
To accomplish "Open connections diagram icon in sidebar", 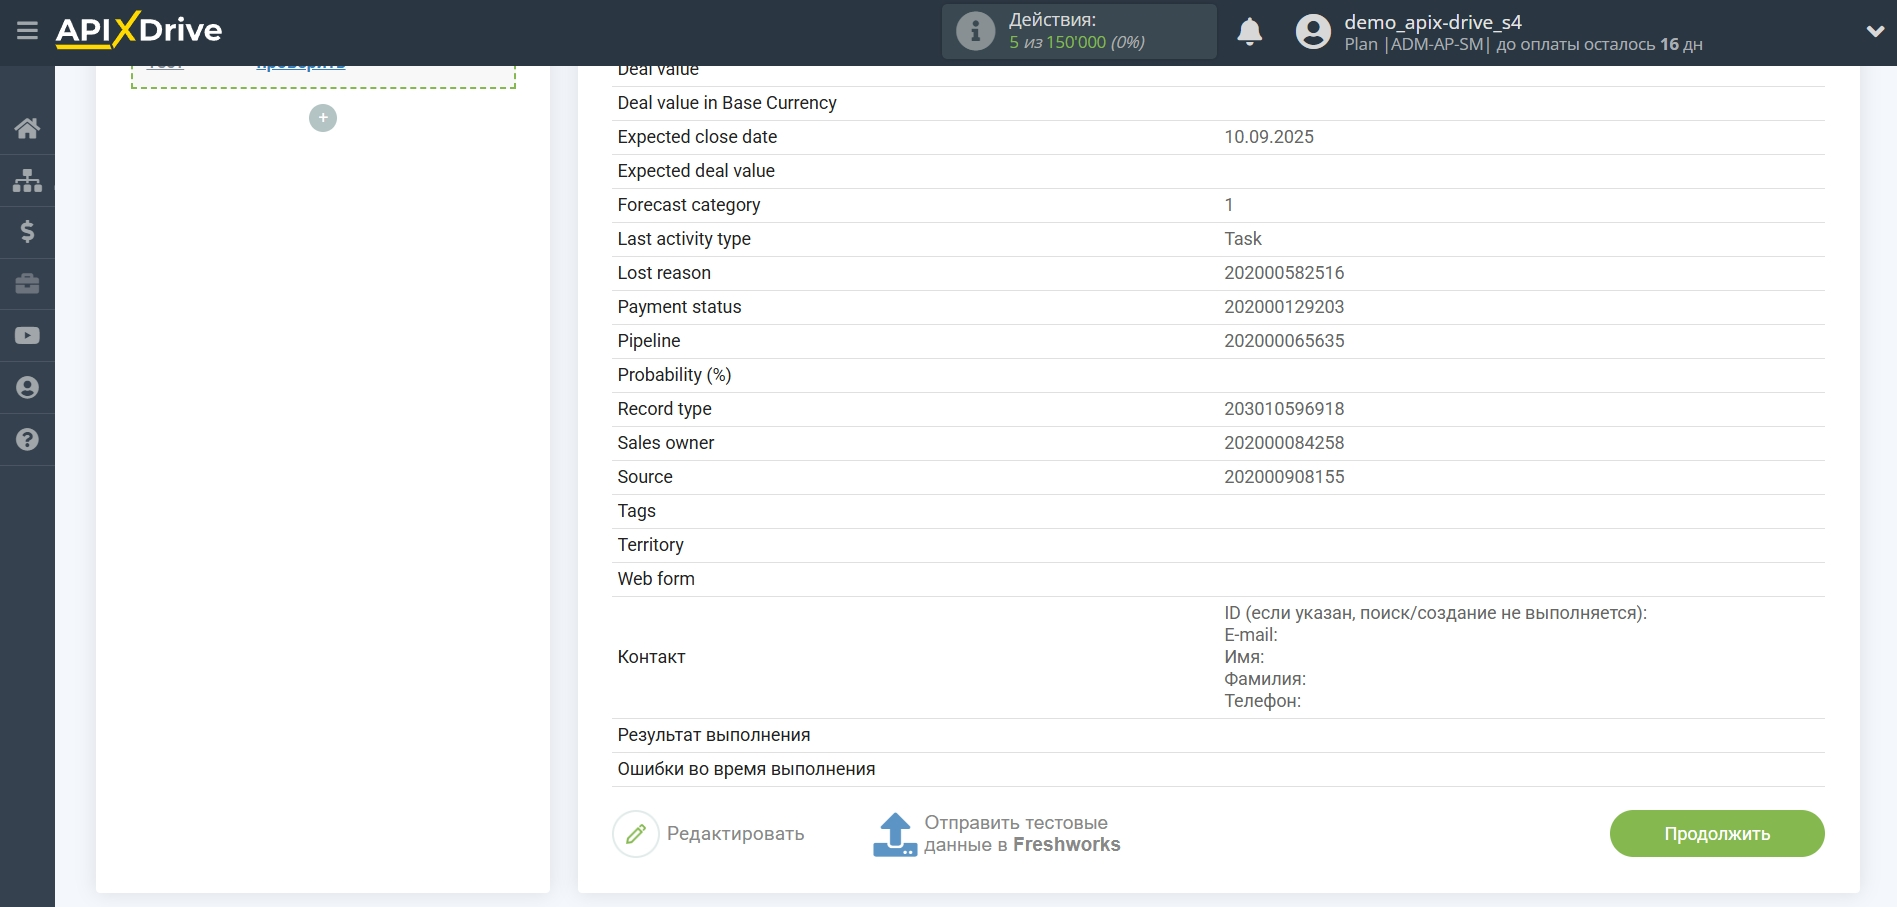I will click(x=27, y=180).
